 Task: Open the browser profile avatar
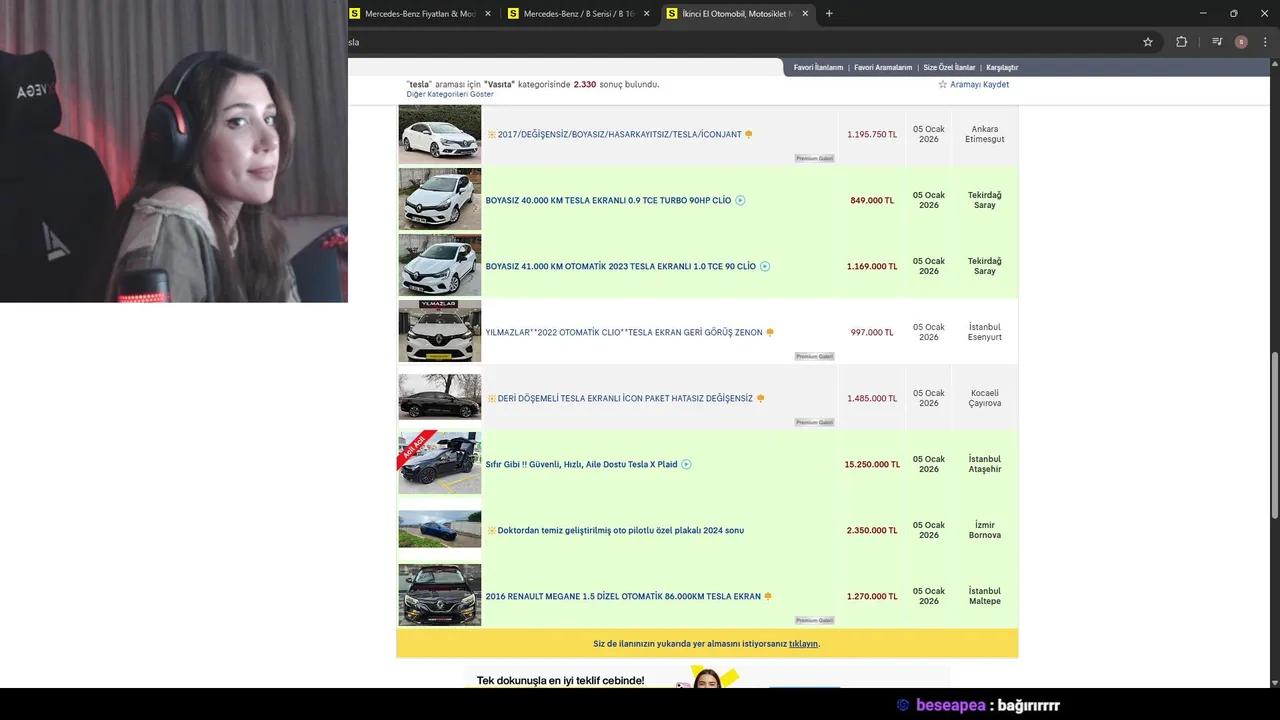pyautogui.click(x=1241, y=42)
